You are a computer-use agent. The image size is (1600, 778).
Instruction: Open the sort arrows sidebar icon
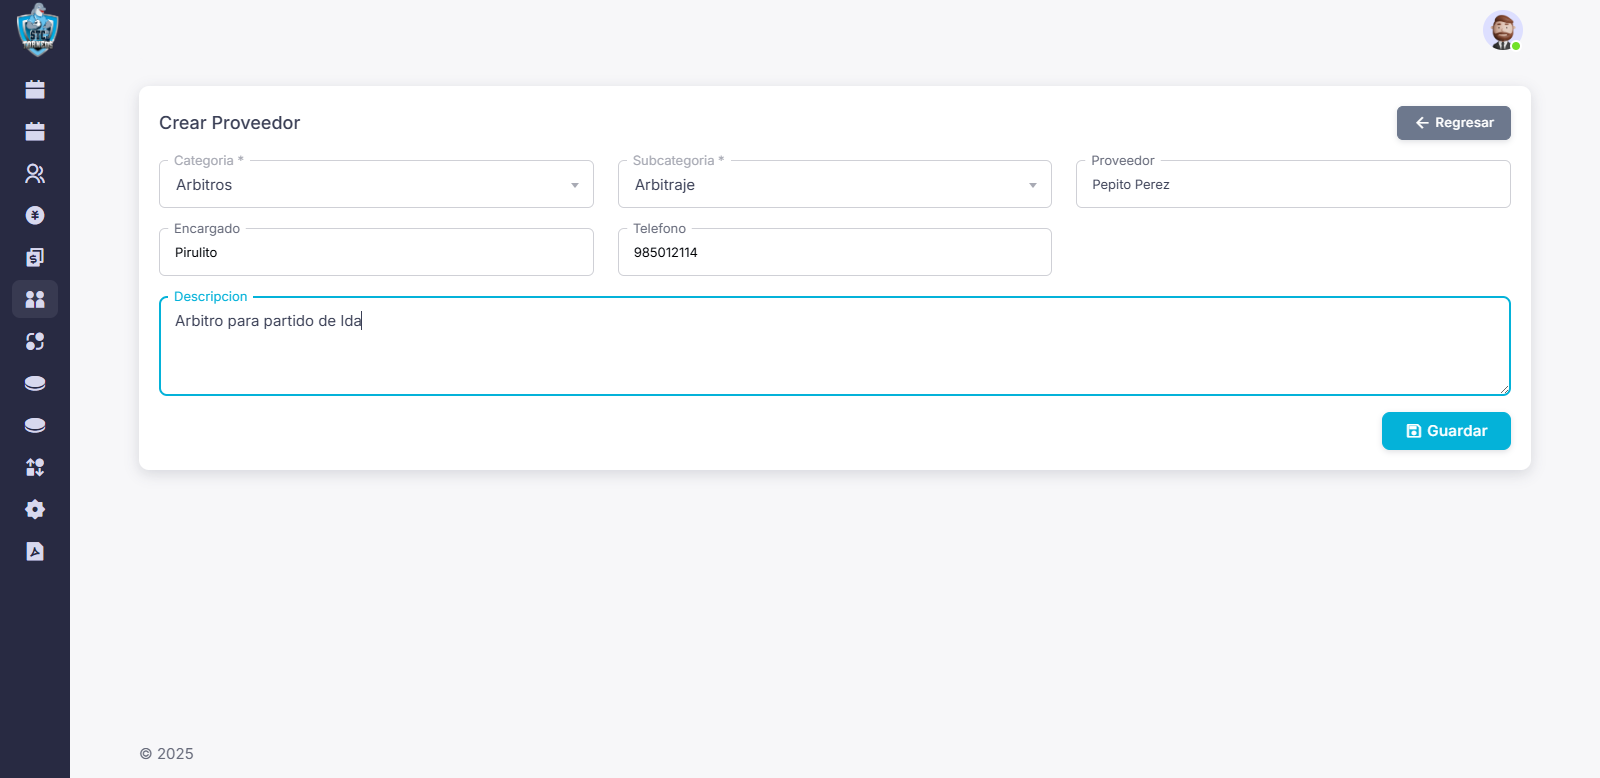35,467
